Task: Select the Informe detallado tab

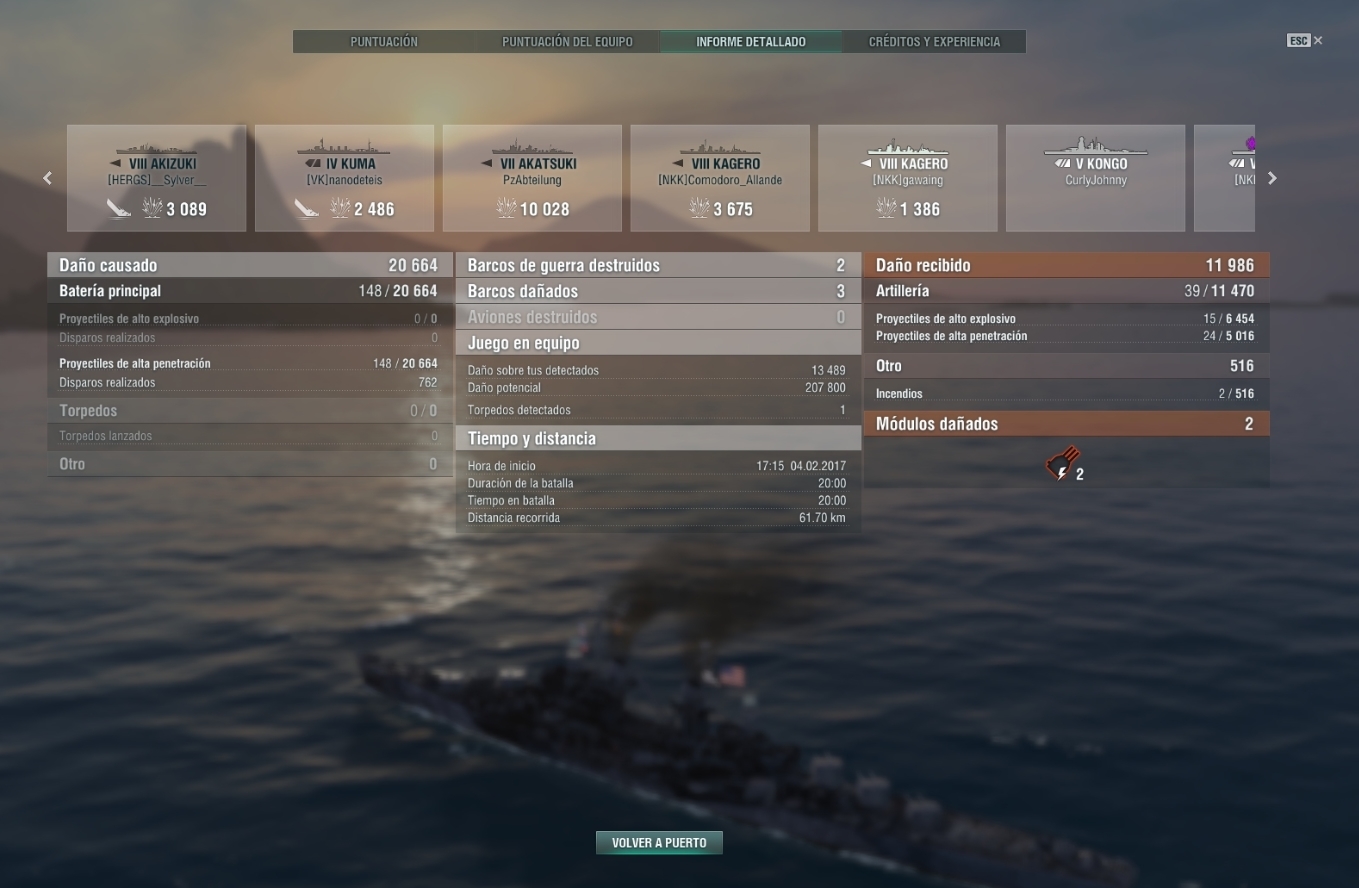Action: click(x=751, y=42)
